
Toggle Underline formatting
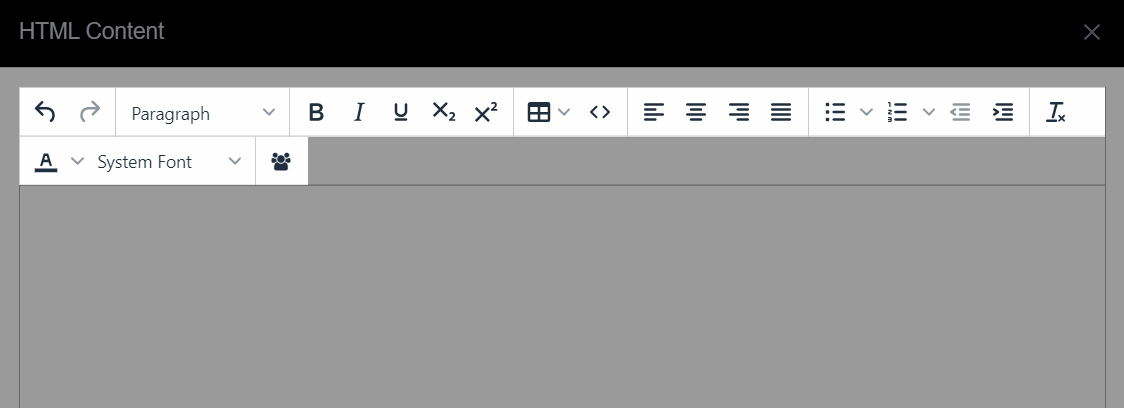pyautogui.click(x=401, y=113)
